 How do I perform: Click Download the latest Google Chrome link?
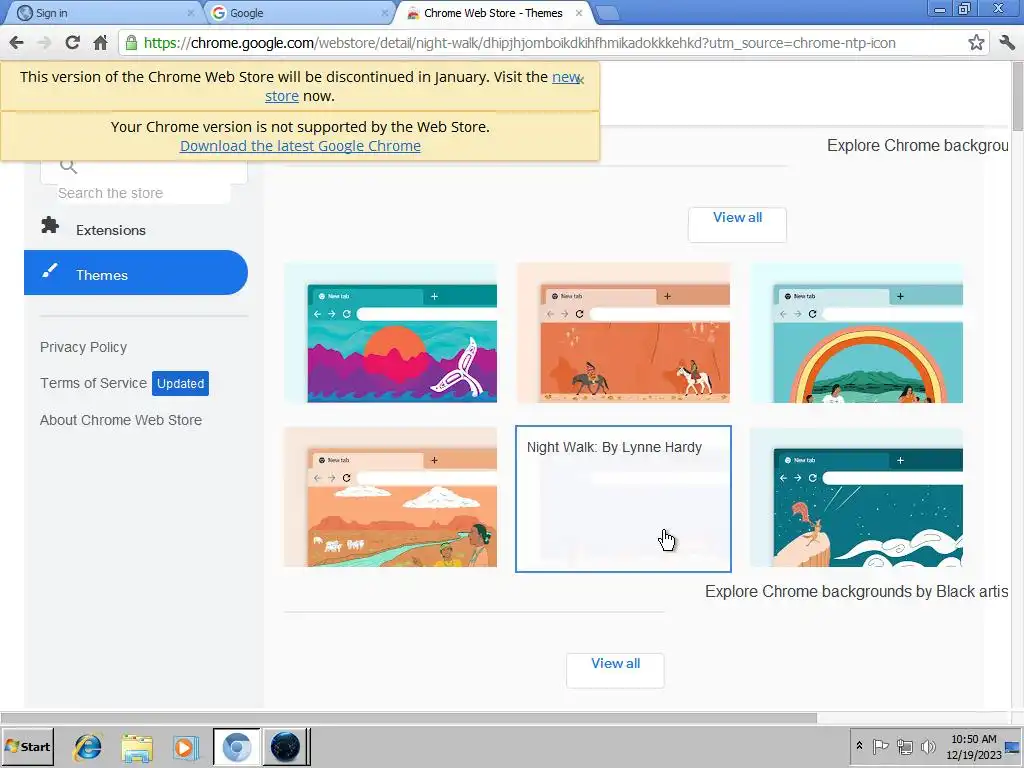(300, 146)
